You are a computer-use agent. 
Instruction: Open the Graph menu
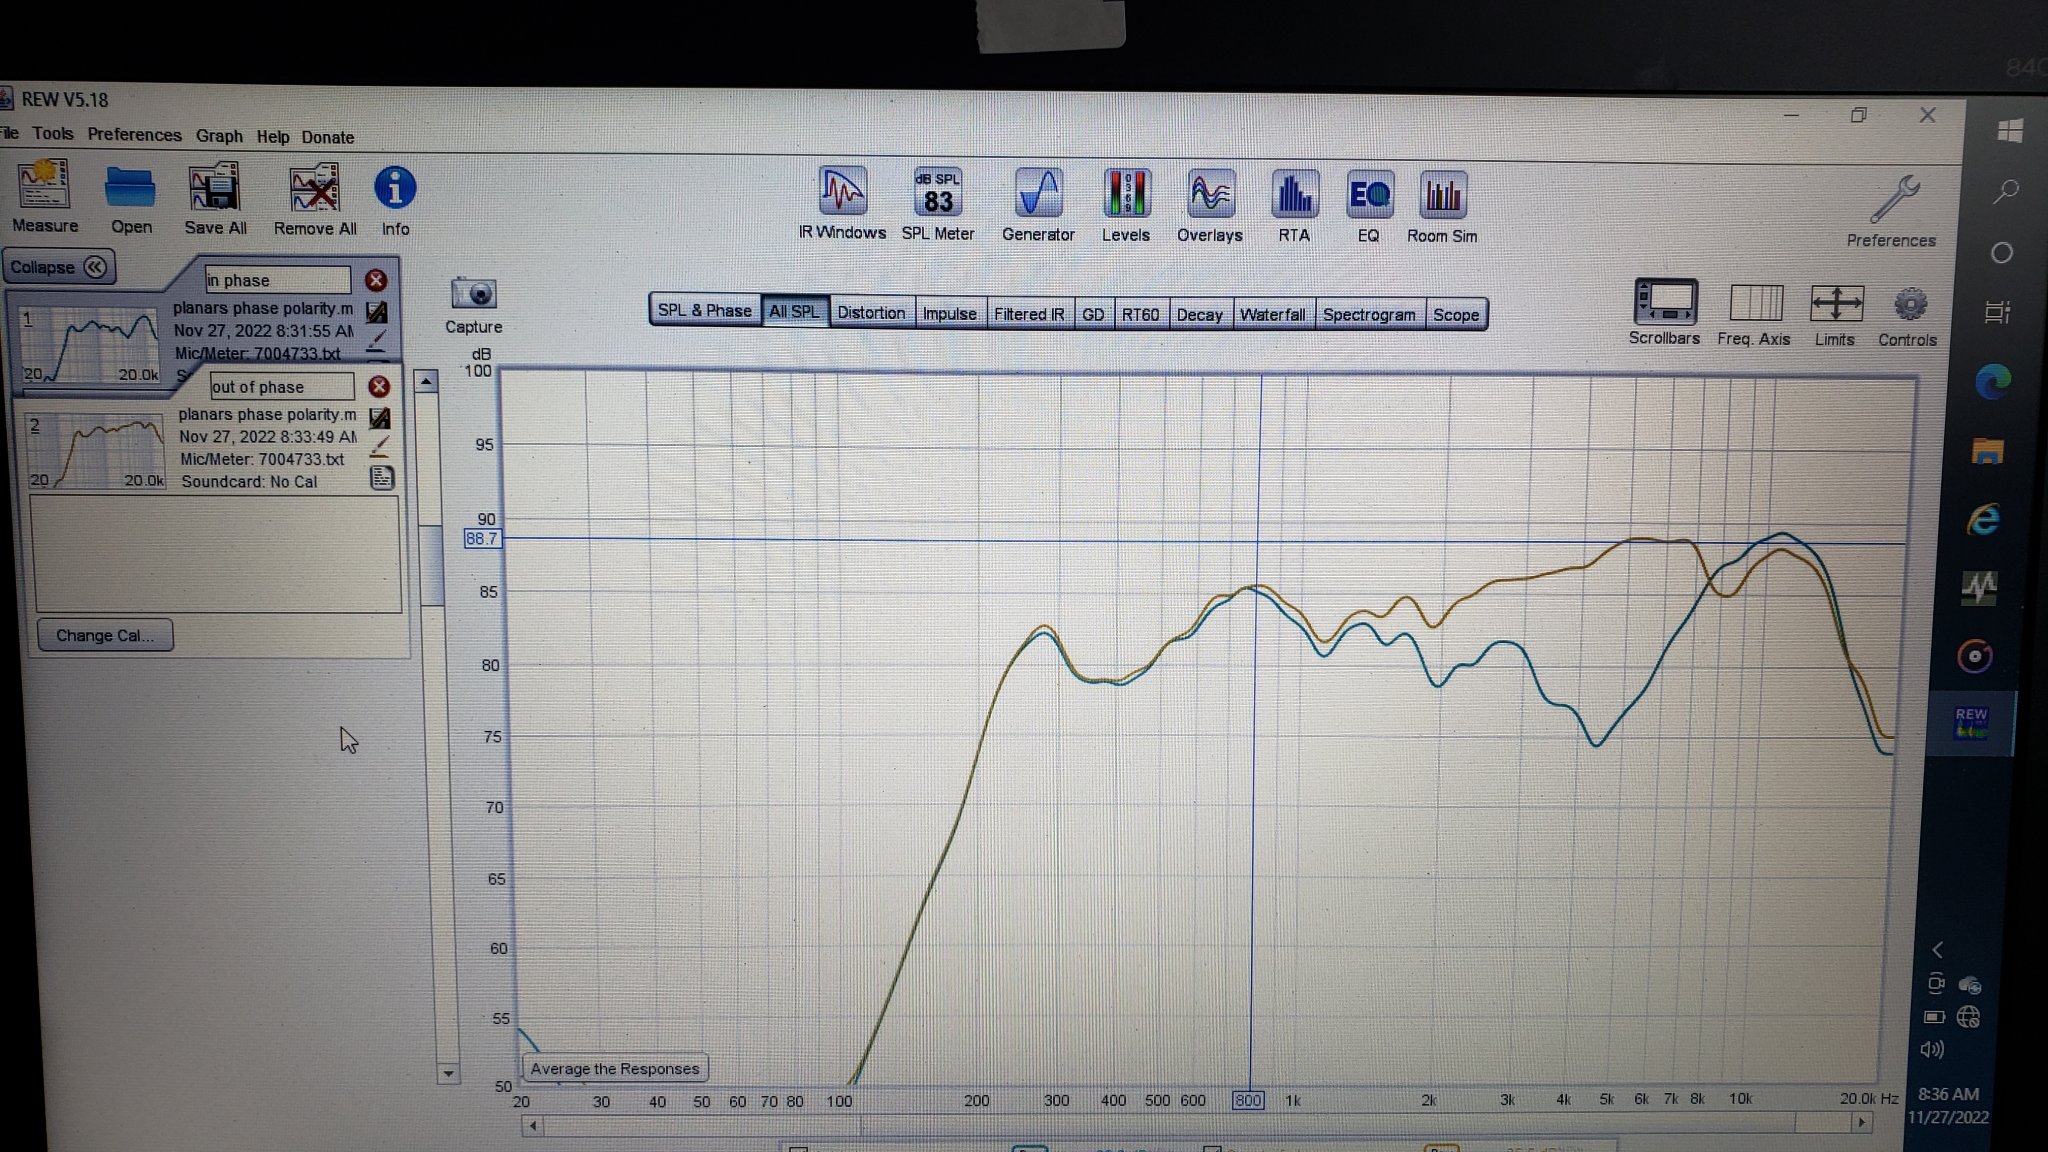pyautogui.click(x=219, y=136)
